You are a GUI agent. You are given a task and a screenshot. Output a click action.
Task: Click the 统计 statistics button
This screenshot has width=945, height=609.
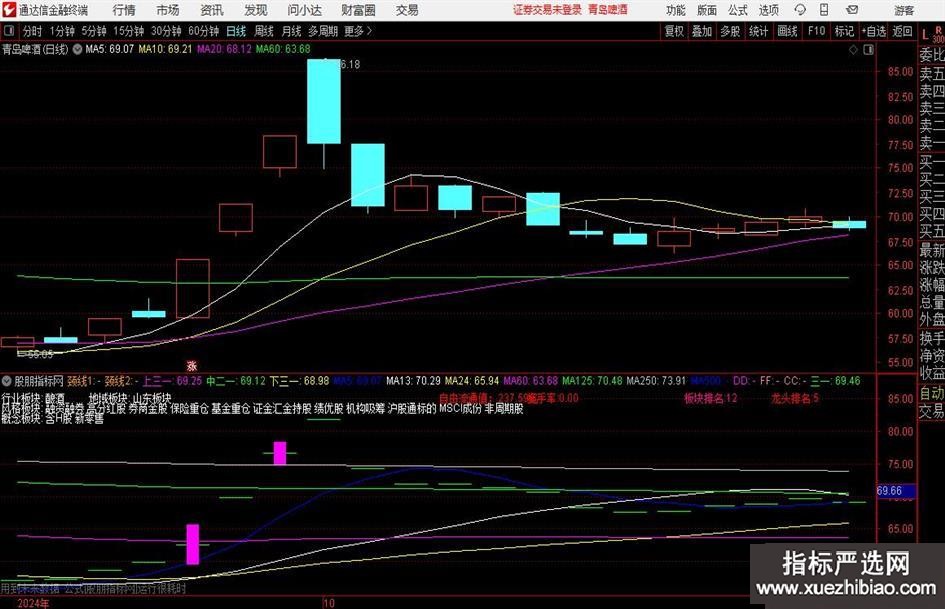pos(758,31)
